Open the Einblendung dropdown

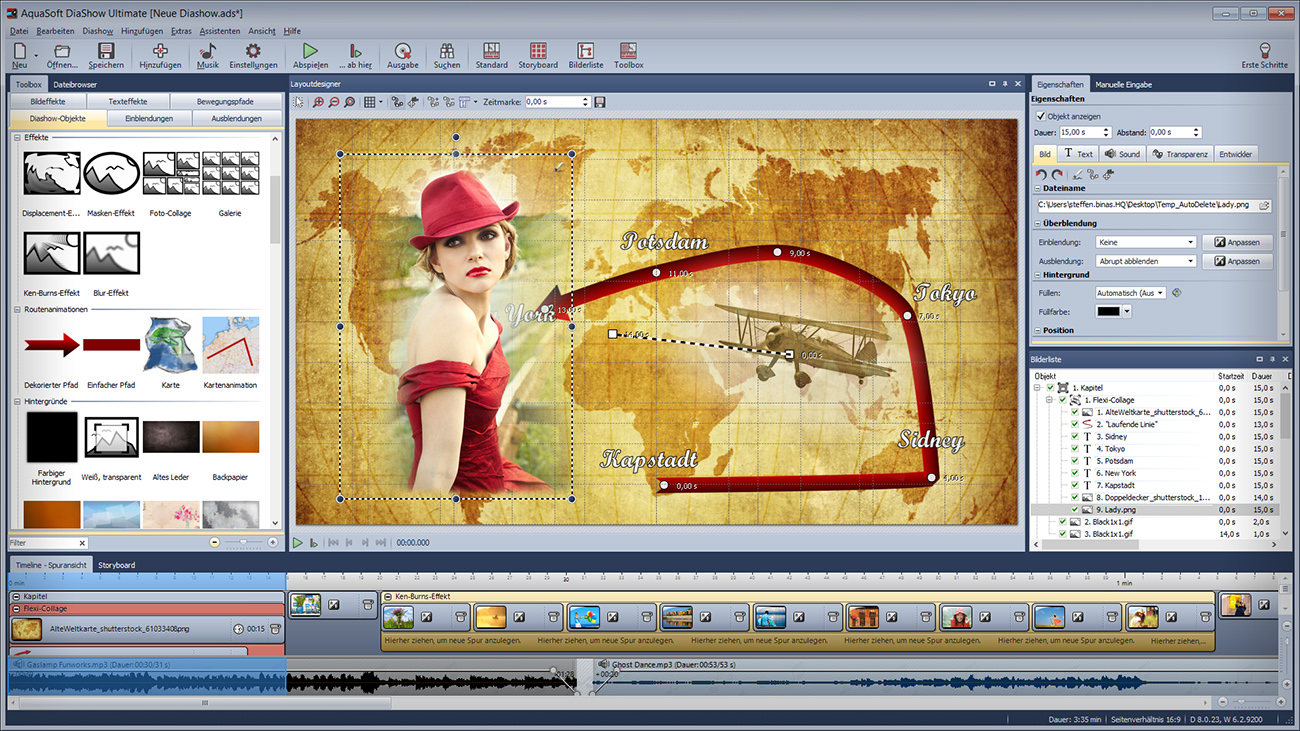coord(1145,242)
